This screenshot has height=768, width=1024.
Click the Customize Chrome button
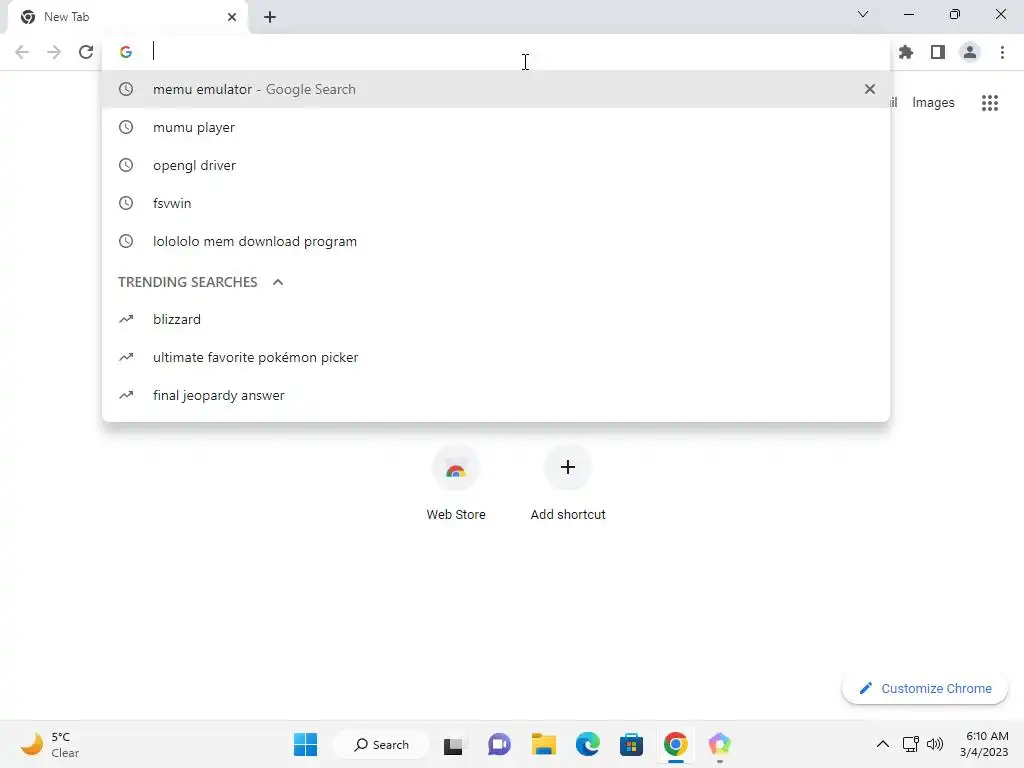(925, 688)
